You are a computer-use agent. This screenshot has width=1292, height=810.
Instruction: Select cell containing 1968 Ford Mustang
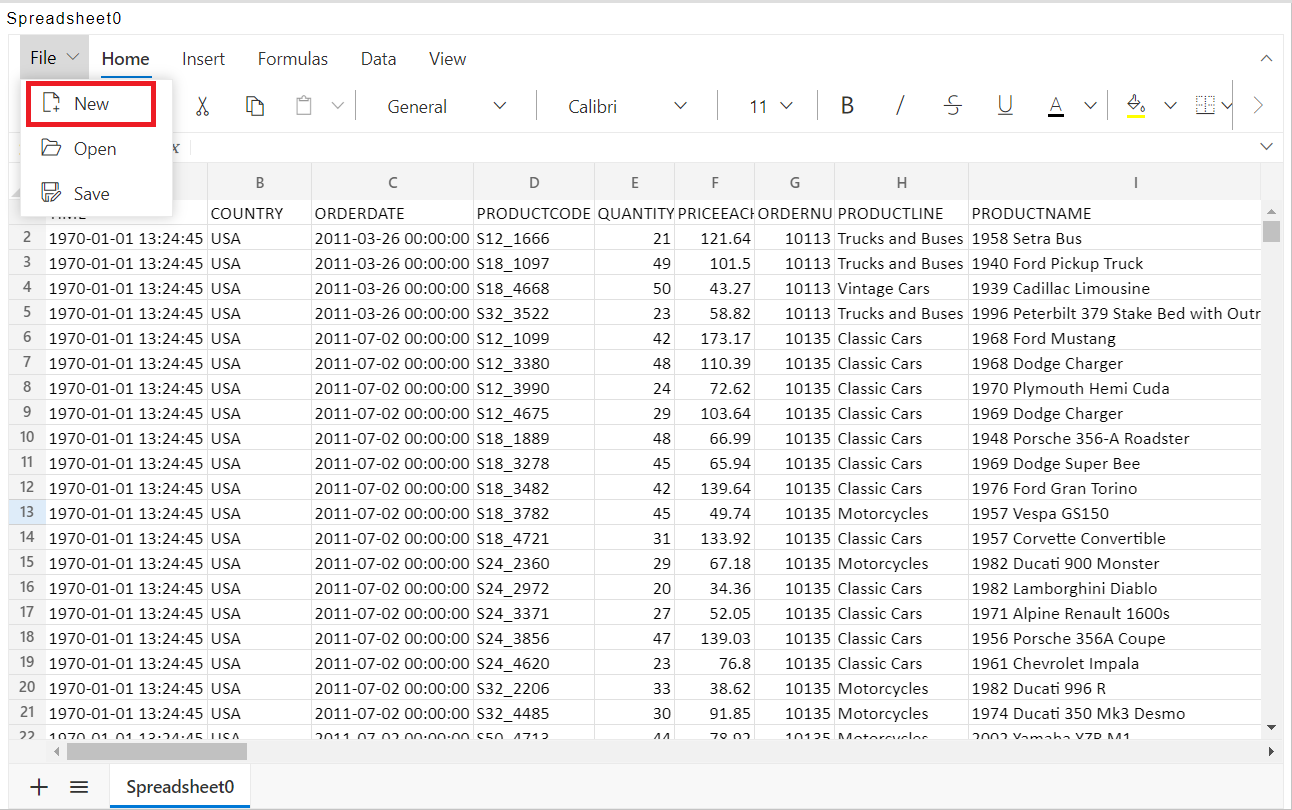pos(1114,338)
